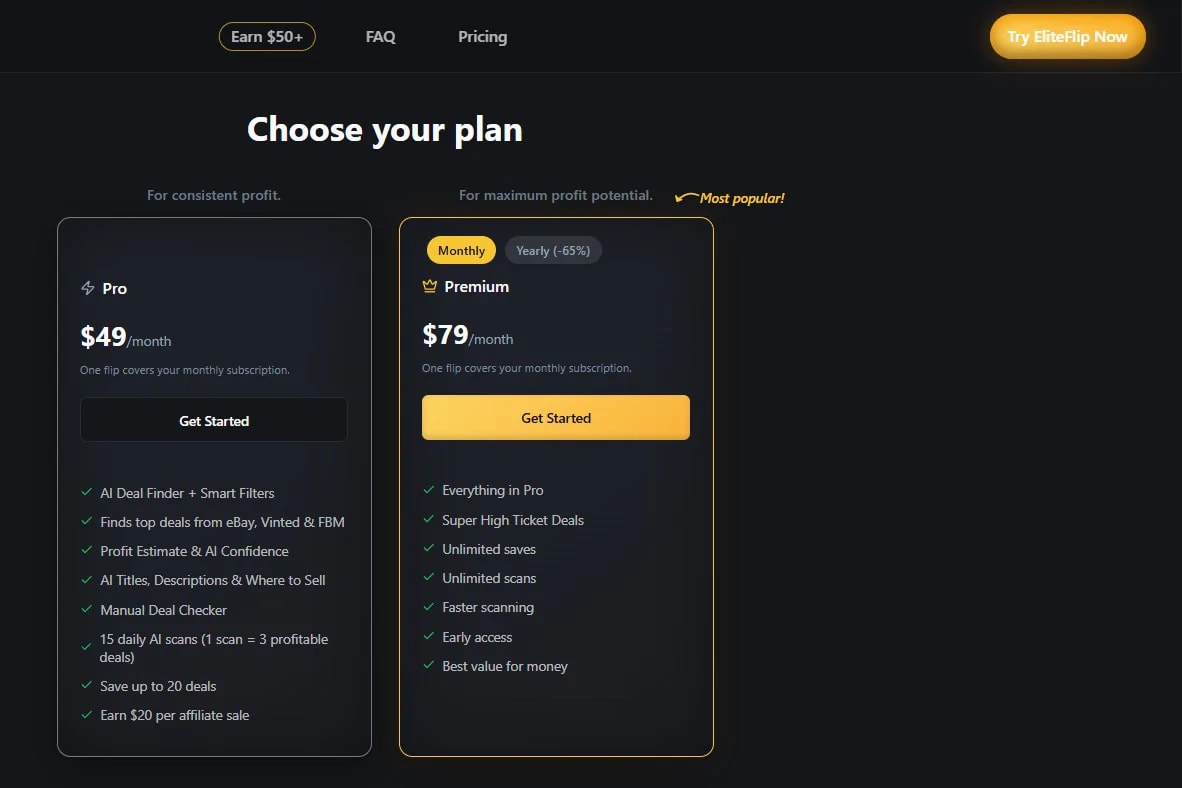Click the Super High Ticket Deals feature
This screenshot has height=788, width=1182.
click(513, 520)
